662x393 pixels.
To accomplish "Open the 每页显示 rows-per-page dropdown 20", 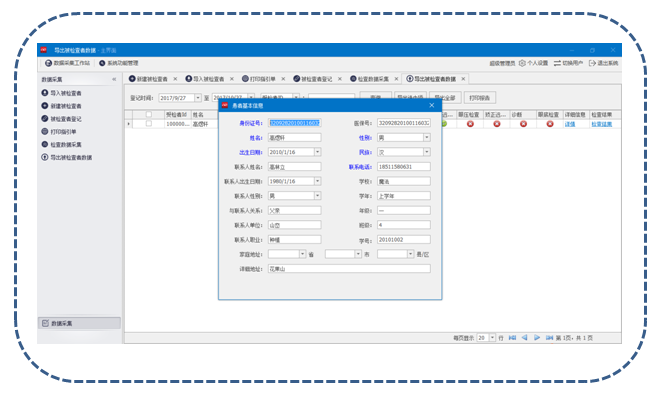I will pos(492,338).
